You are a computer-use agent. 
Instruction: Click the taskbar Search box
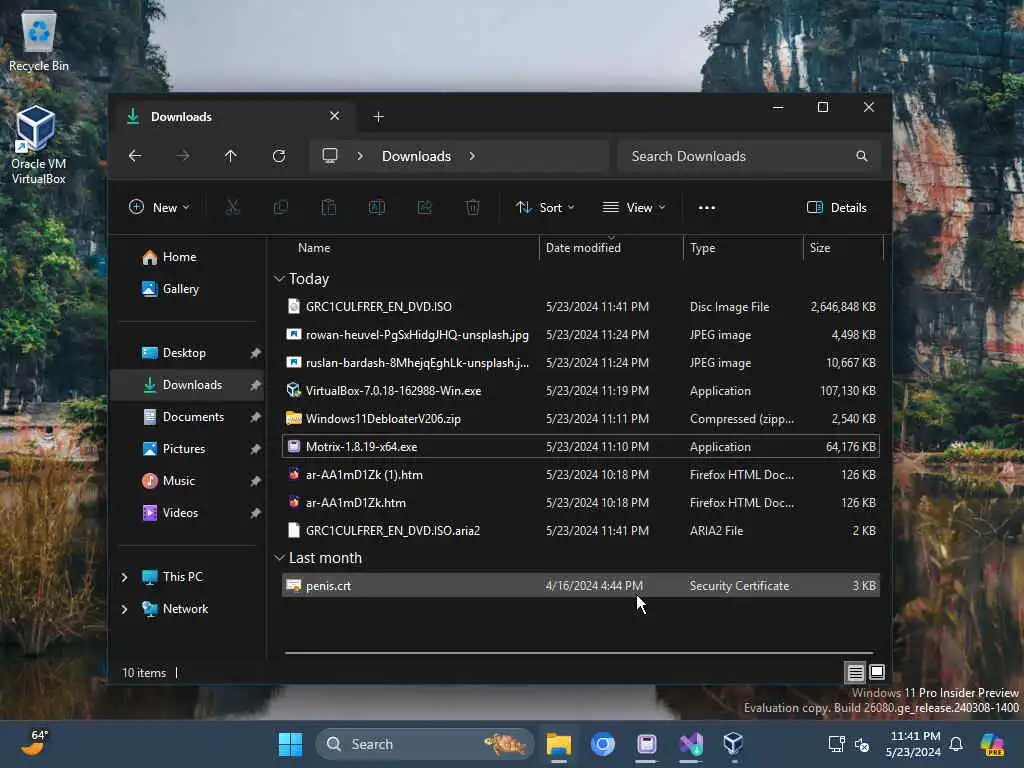[x=424, y=744]
